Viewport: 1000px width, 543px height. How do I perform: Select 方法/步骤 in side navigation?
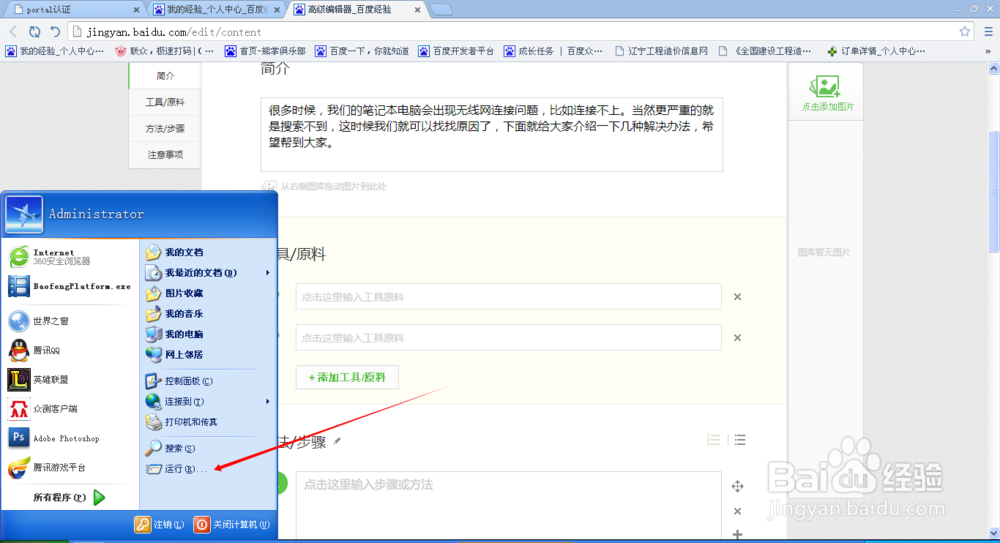click(x=165, y=128)
